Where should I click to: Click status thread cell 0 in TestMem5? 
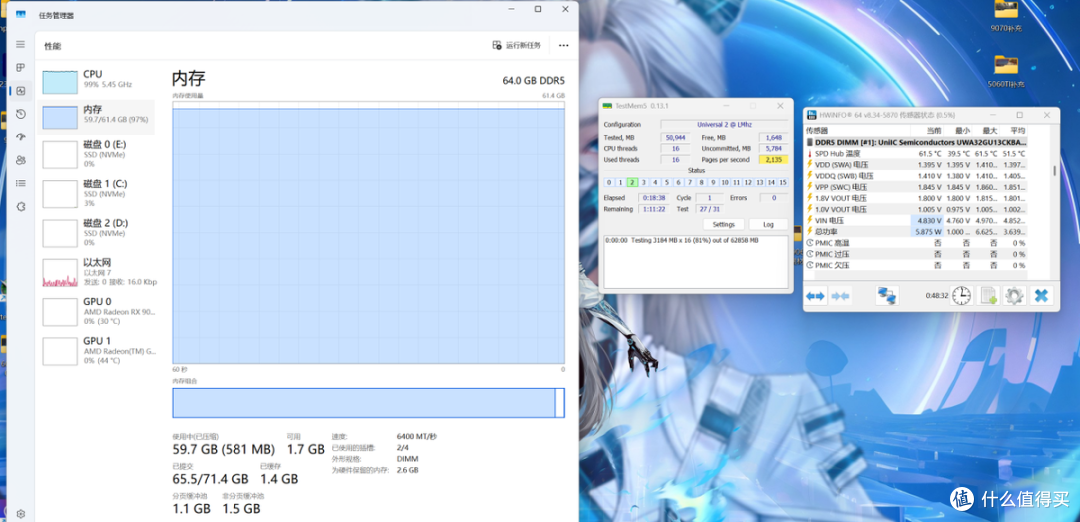click(x=609, y=182)
